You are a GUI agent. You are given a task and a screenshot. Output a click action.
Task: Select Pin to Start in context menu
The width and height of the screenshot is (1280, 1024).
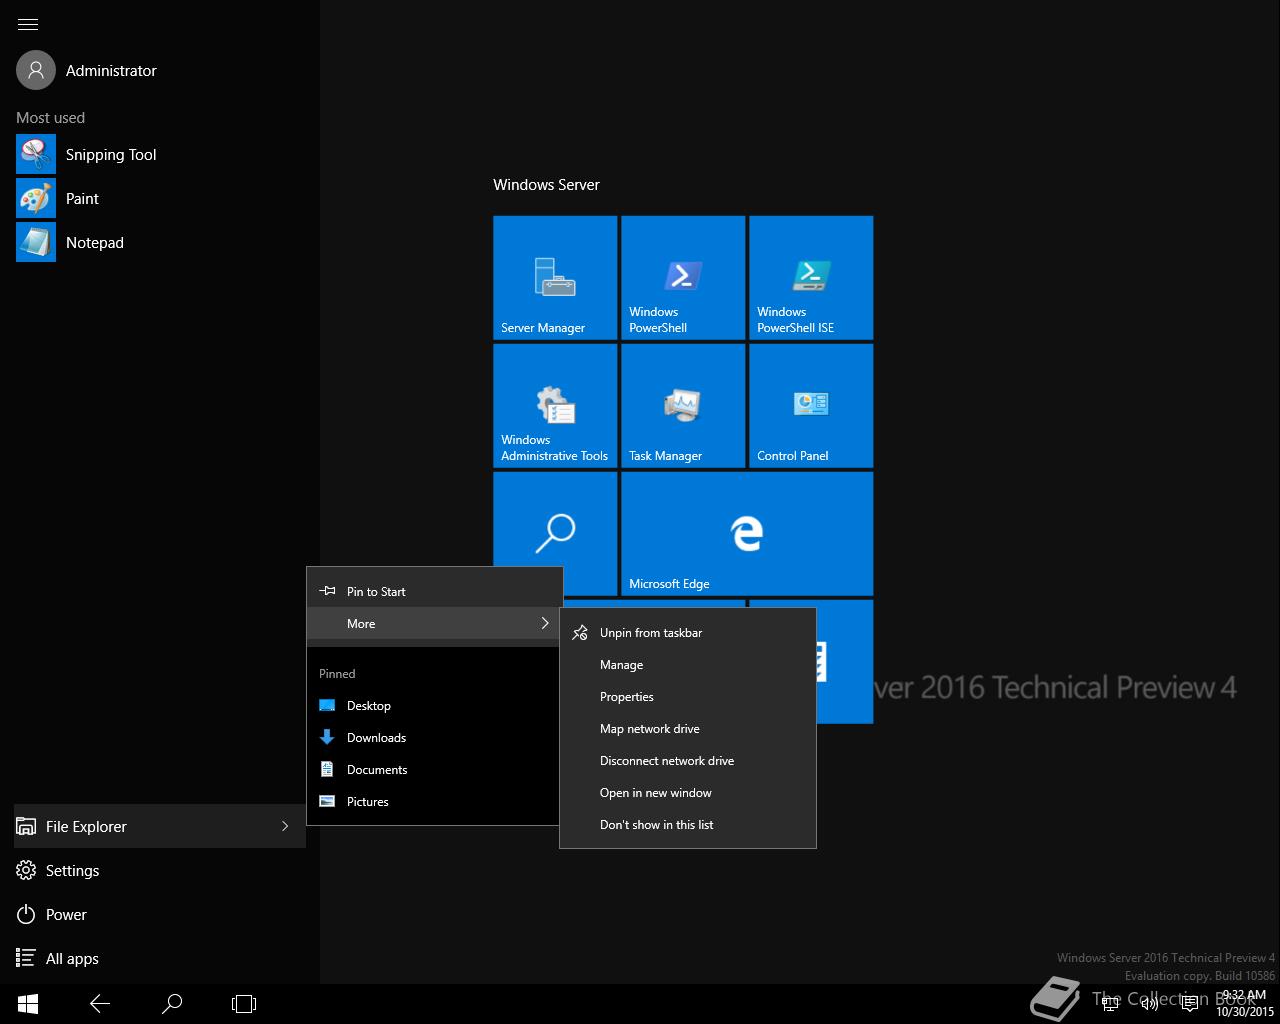click(434, 591)
